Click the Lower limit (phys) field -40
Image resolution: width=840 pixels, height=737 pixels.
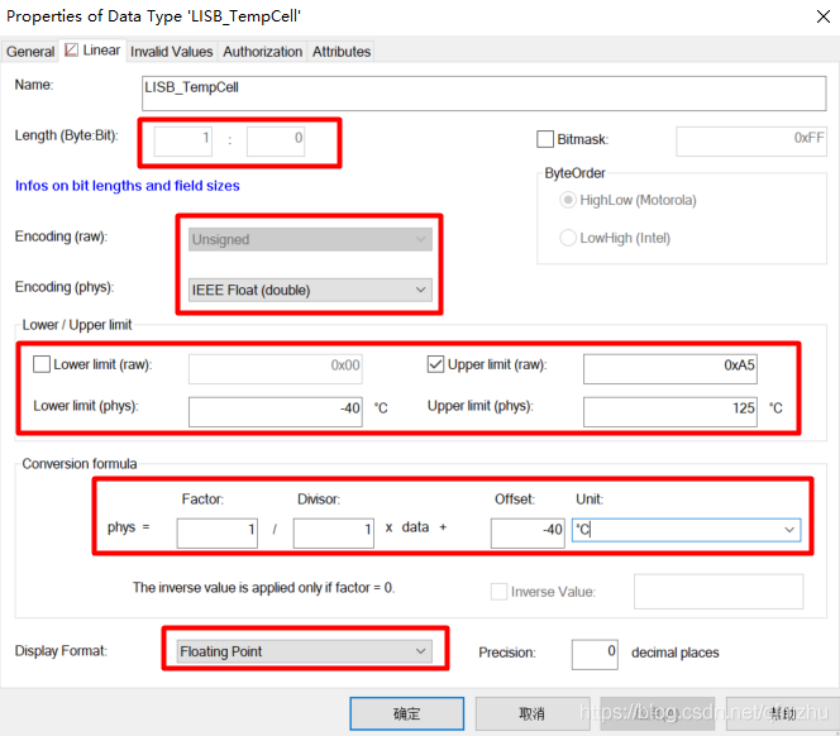tap(275, 412)
